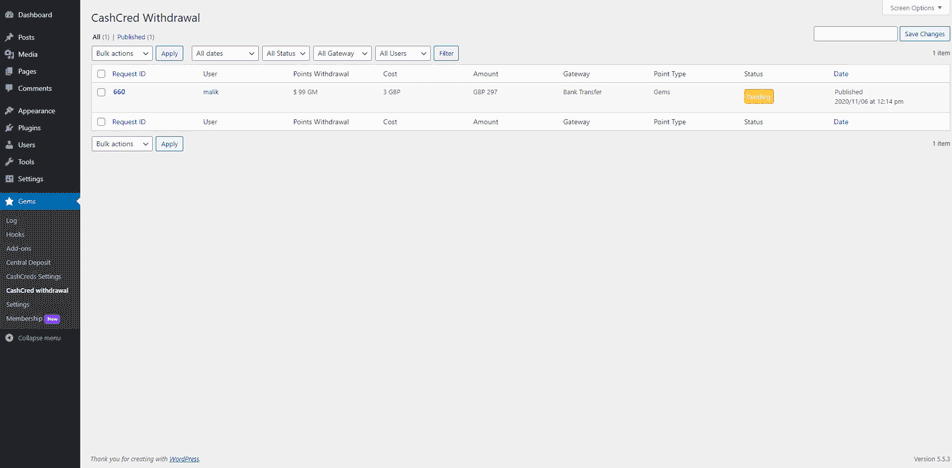
Task: Tick the checkbox for request 660
Action: (101, 92)
